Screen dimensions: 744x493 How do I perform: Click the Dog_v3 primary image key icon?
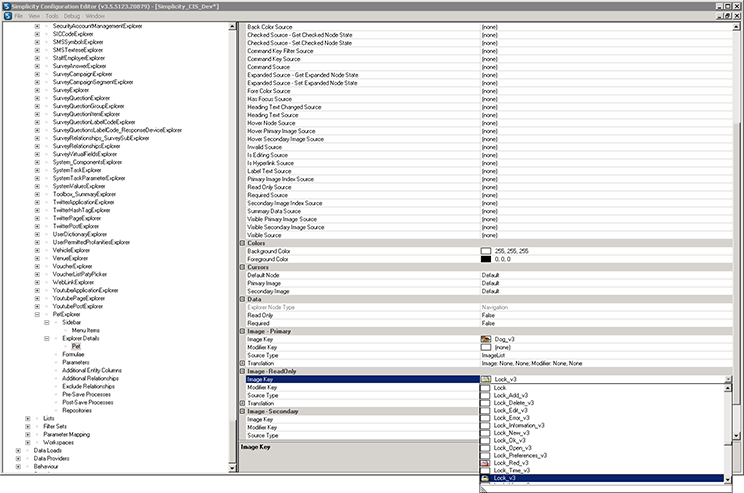coord(486,339)
